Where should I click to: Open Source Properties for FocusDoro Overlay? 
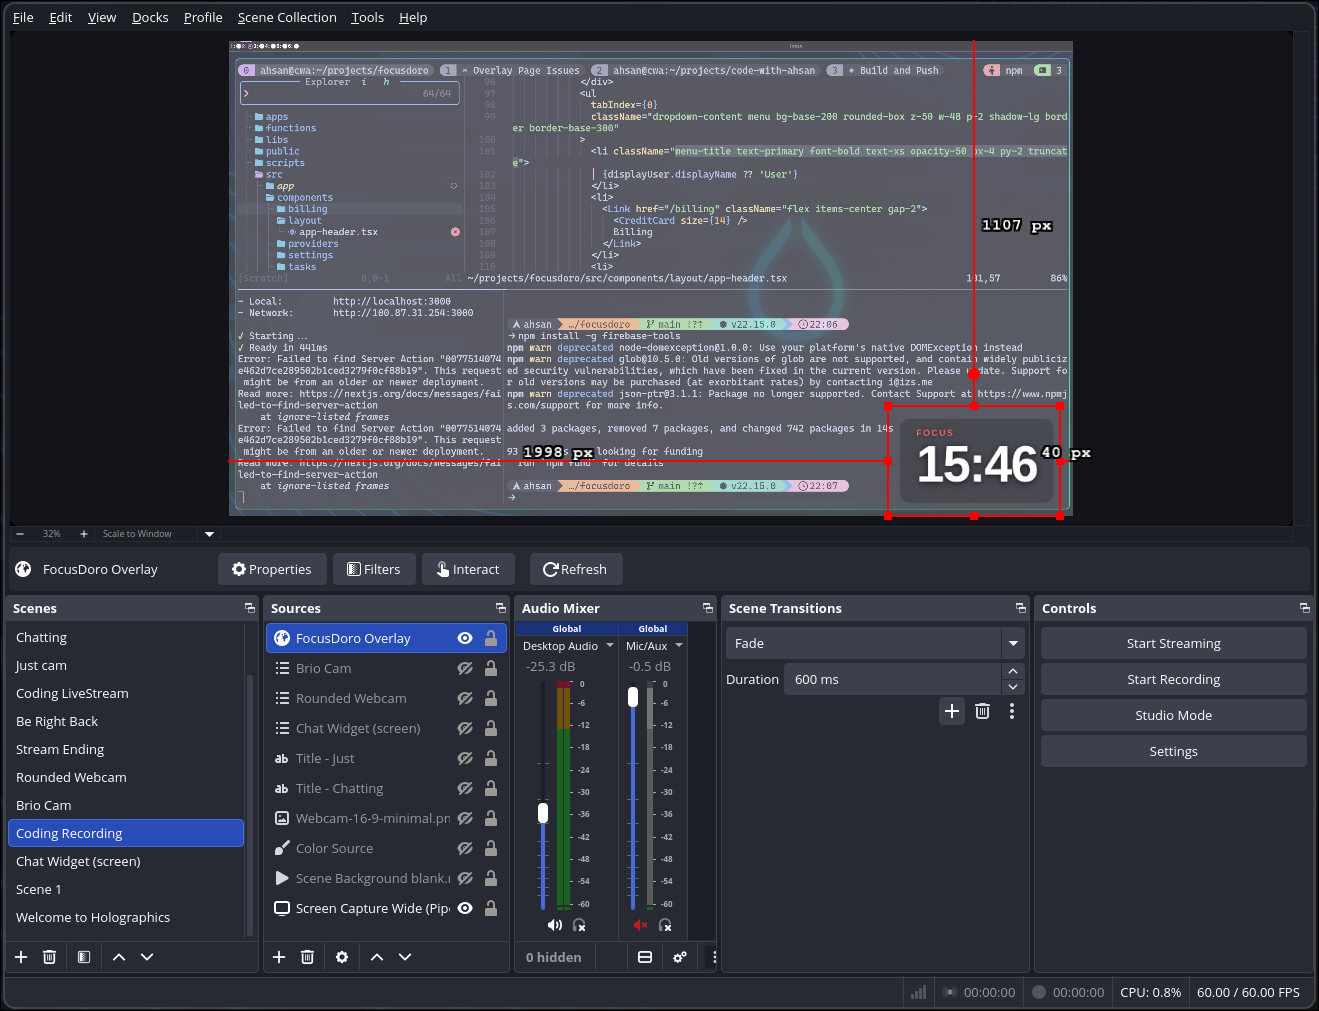271,569
